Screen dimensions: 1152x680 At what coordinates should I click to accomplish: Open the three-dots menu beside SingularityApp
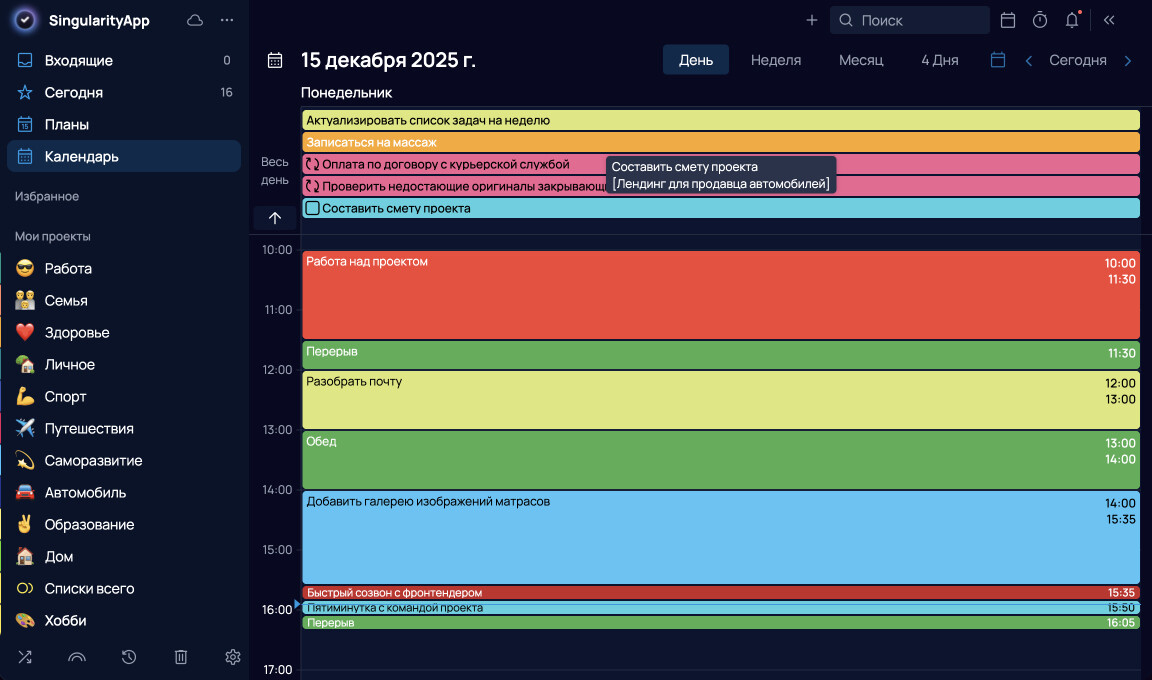pyautogui.click(x=227, y=20)
